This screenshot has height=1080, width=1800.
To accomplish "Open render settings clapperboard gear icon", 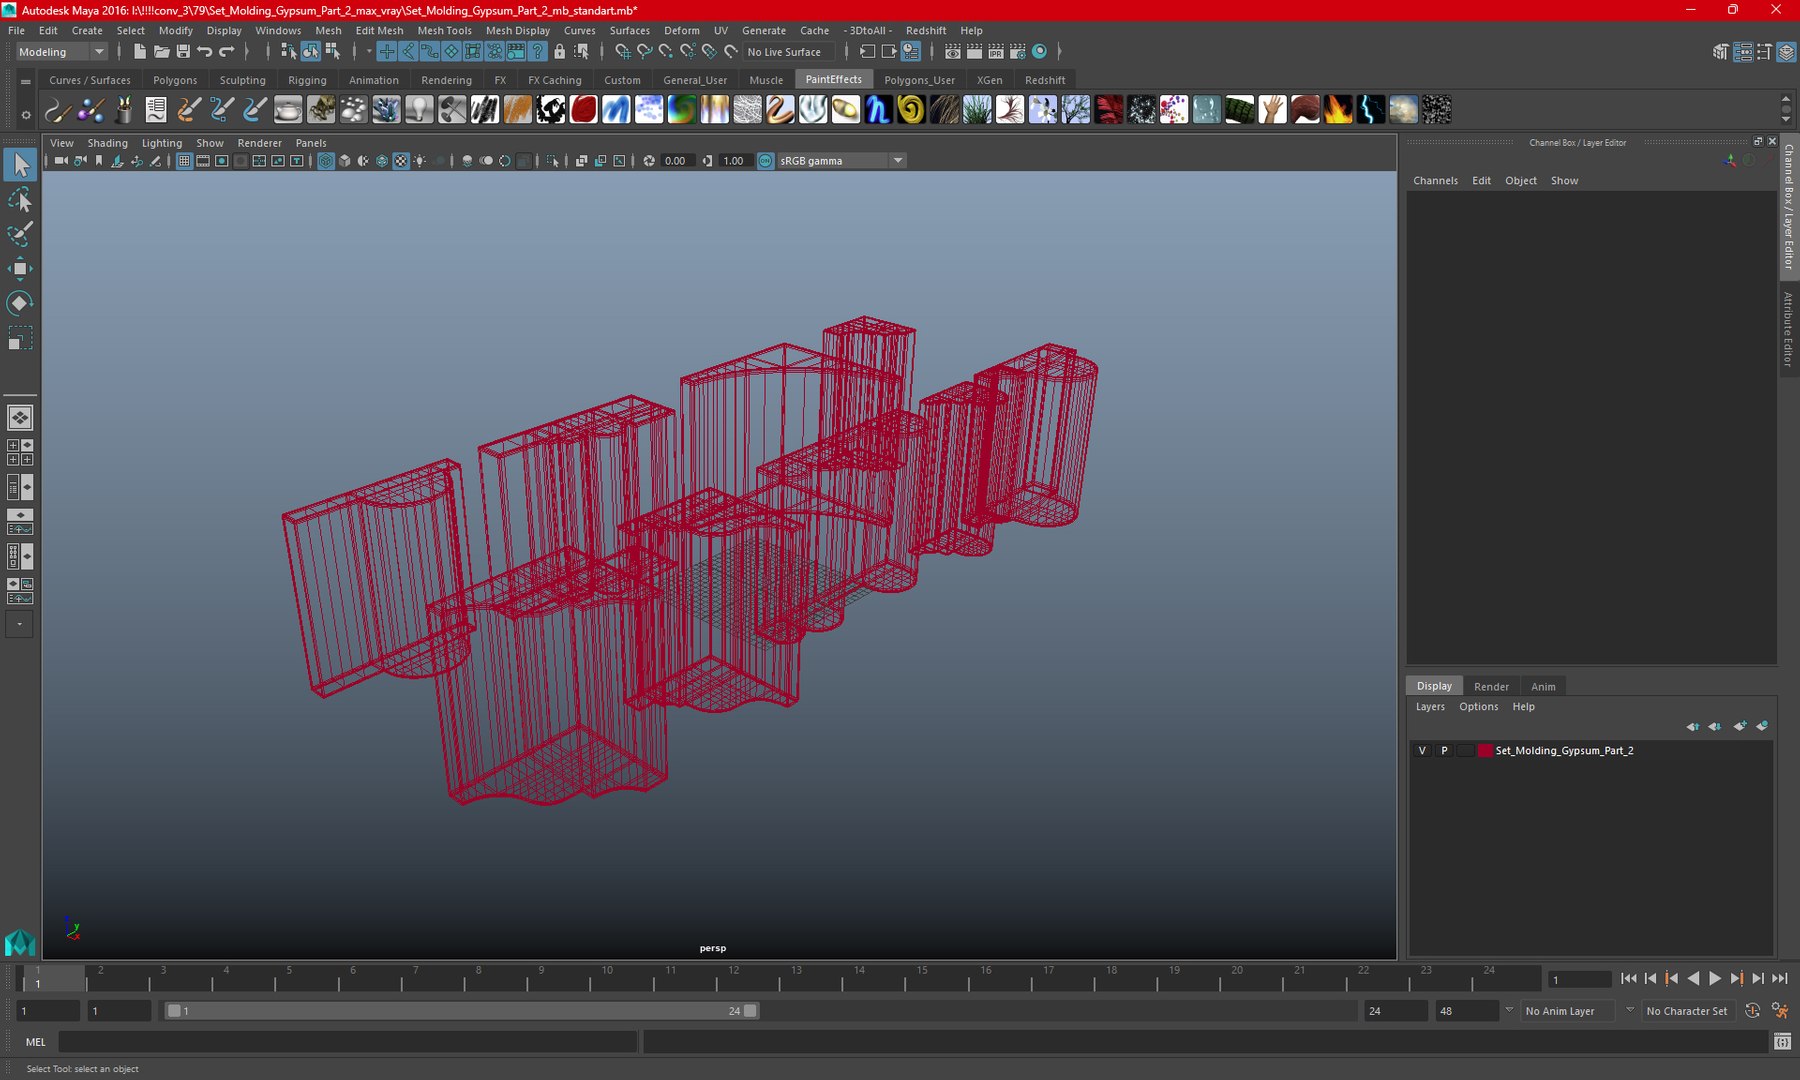I will (1018, 51).
